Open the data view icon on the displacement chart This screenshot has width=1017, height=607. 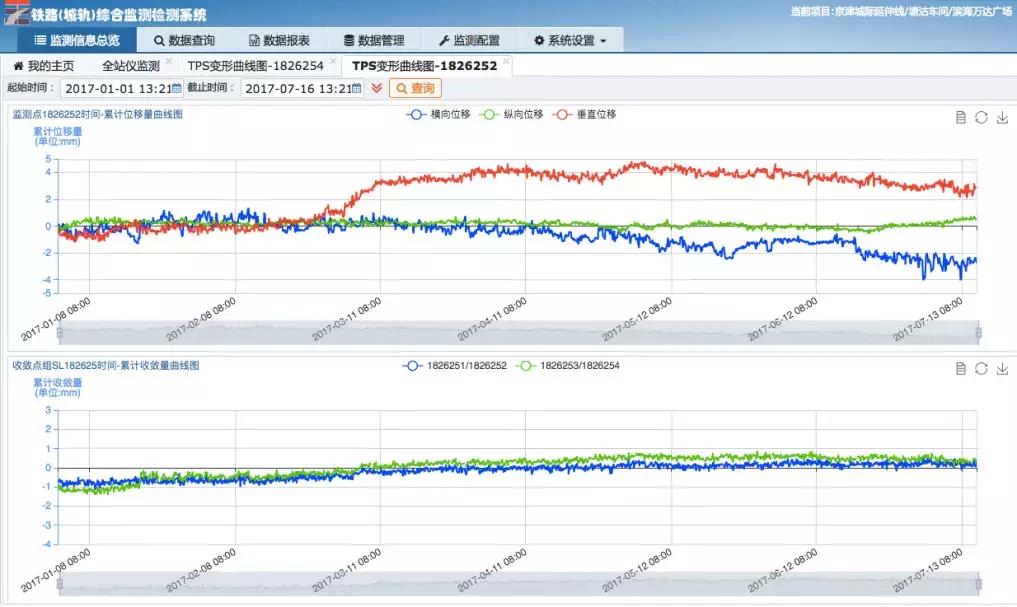pyautogui.click(x=960, y=117)
